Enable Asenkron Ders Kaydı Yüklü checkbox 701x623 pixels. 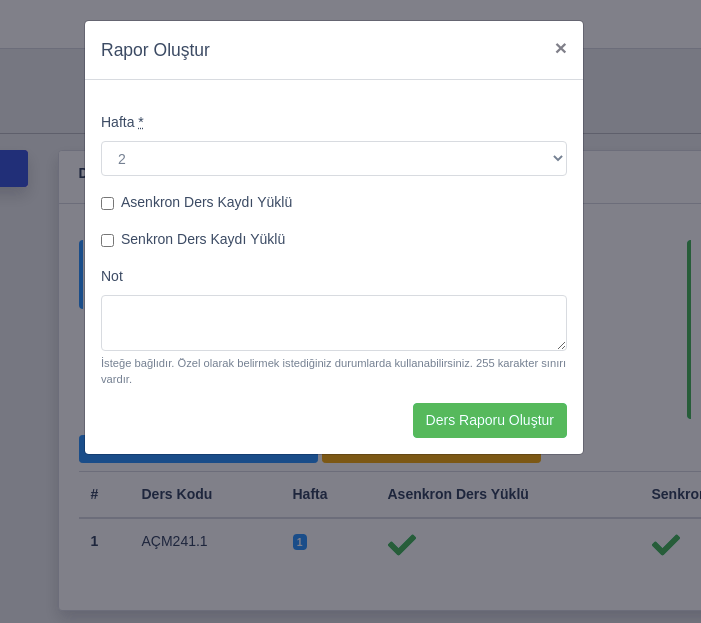tap(108, 203)
